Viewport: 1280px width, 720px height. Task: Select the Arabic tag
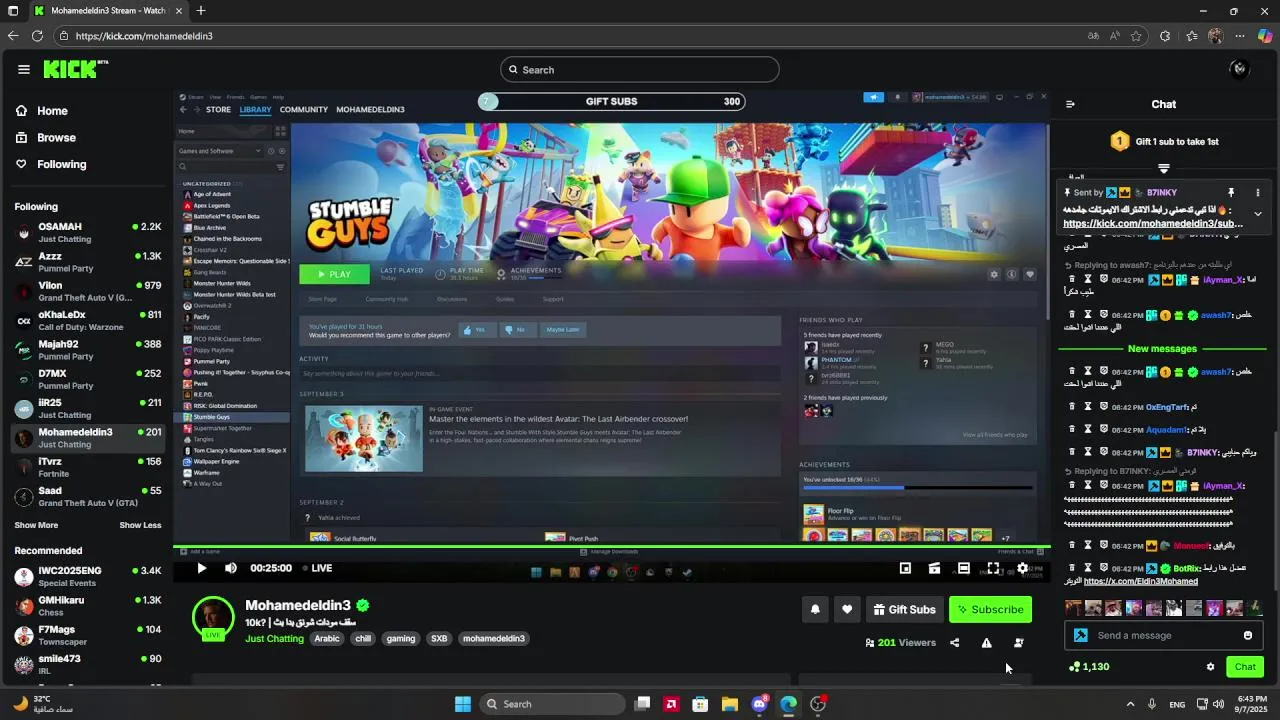click(x=327, y=639)
